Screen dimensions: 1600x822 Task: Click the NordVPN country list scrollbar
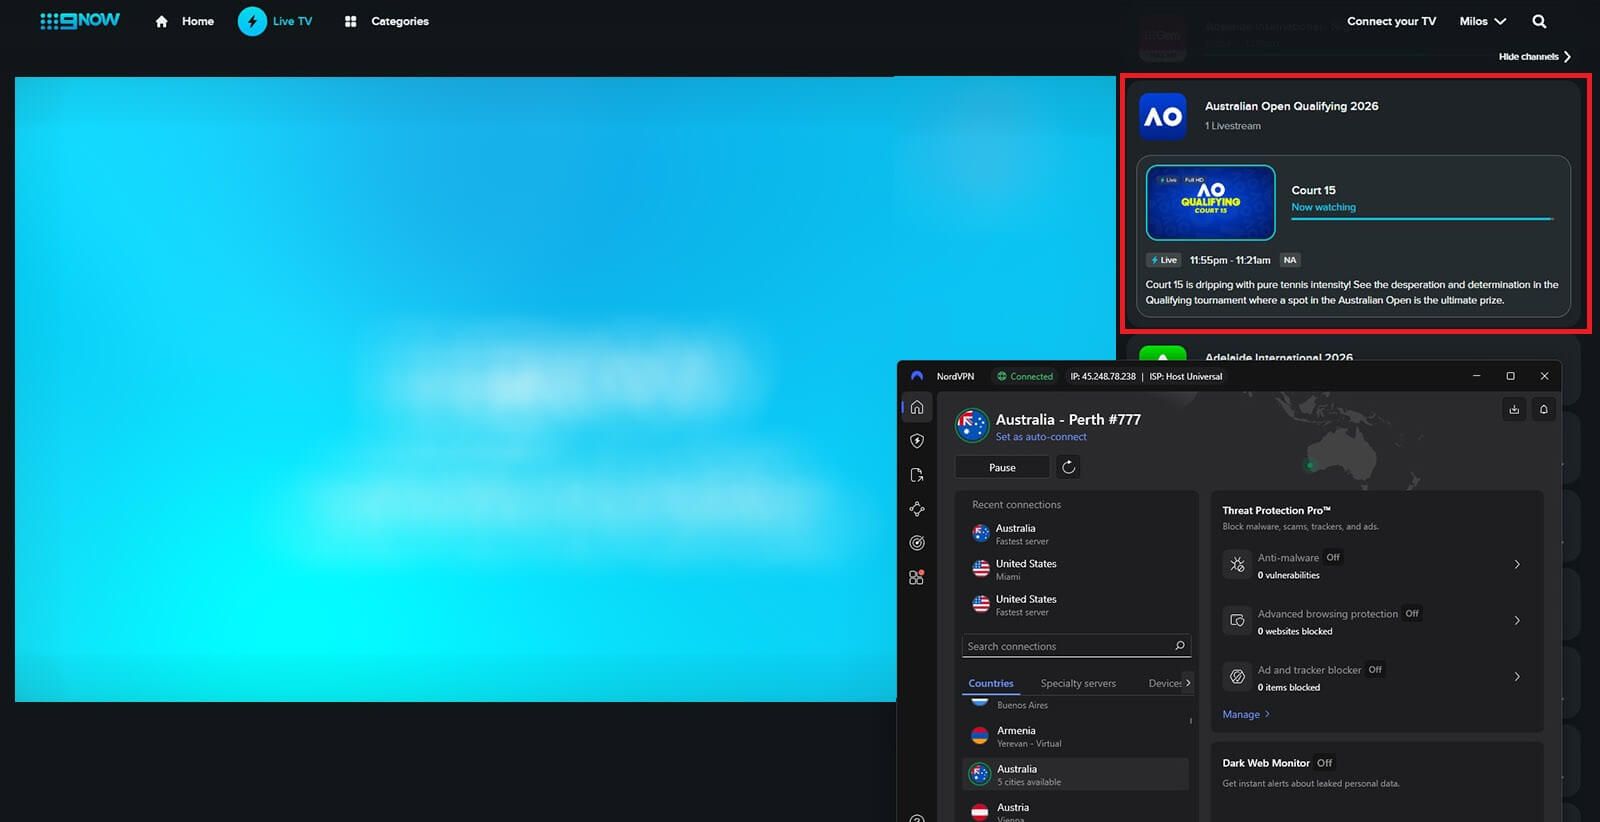point(1190,721)
